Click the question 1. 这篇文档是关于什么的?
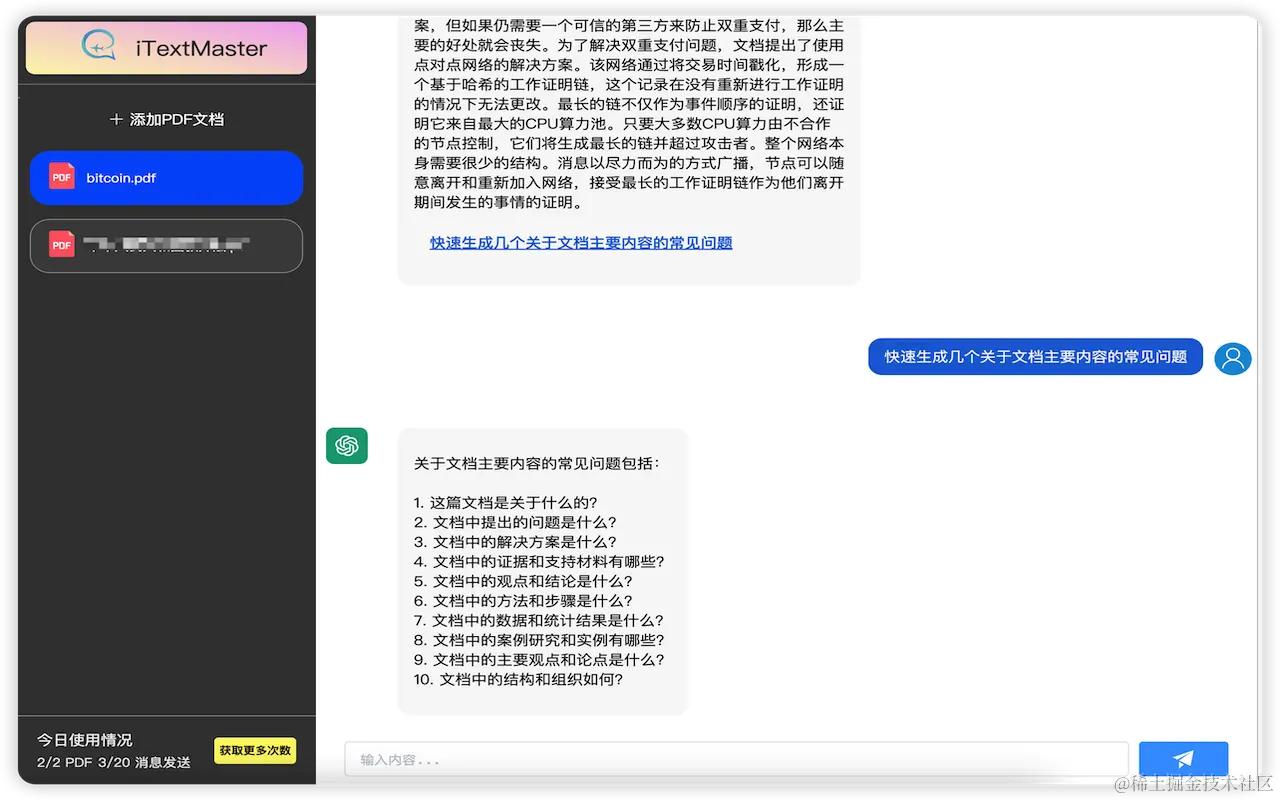The height and width of the screenshot is (800, 1280). [505, 503]
